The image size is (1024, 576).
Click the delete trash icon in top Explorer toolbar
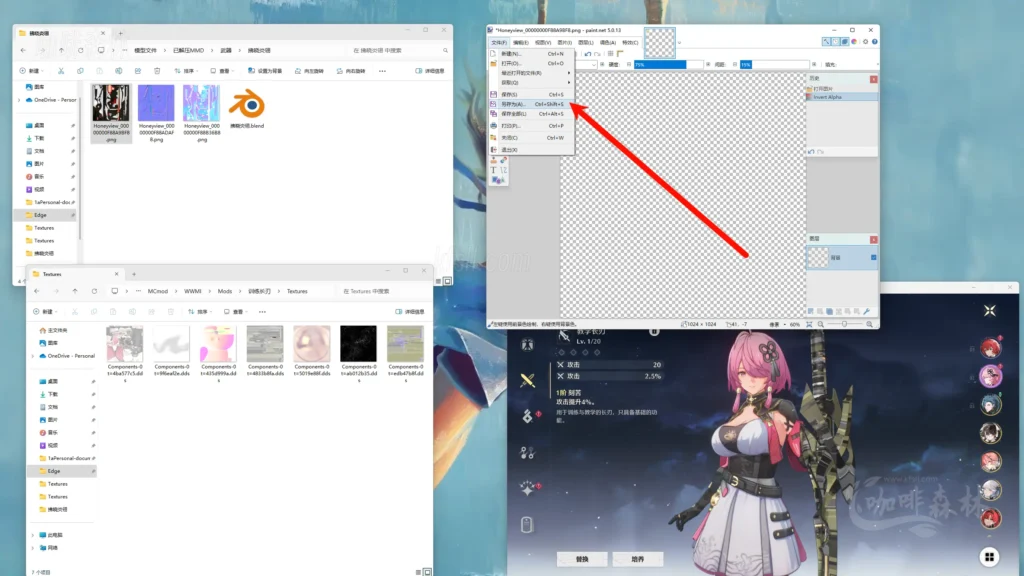coord(157,71)
